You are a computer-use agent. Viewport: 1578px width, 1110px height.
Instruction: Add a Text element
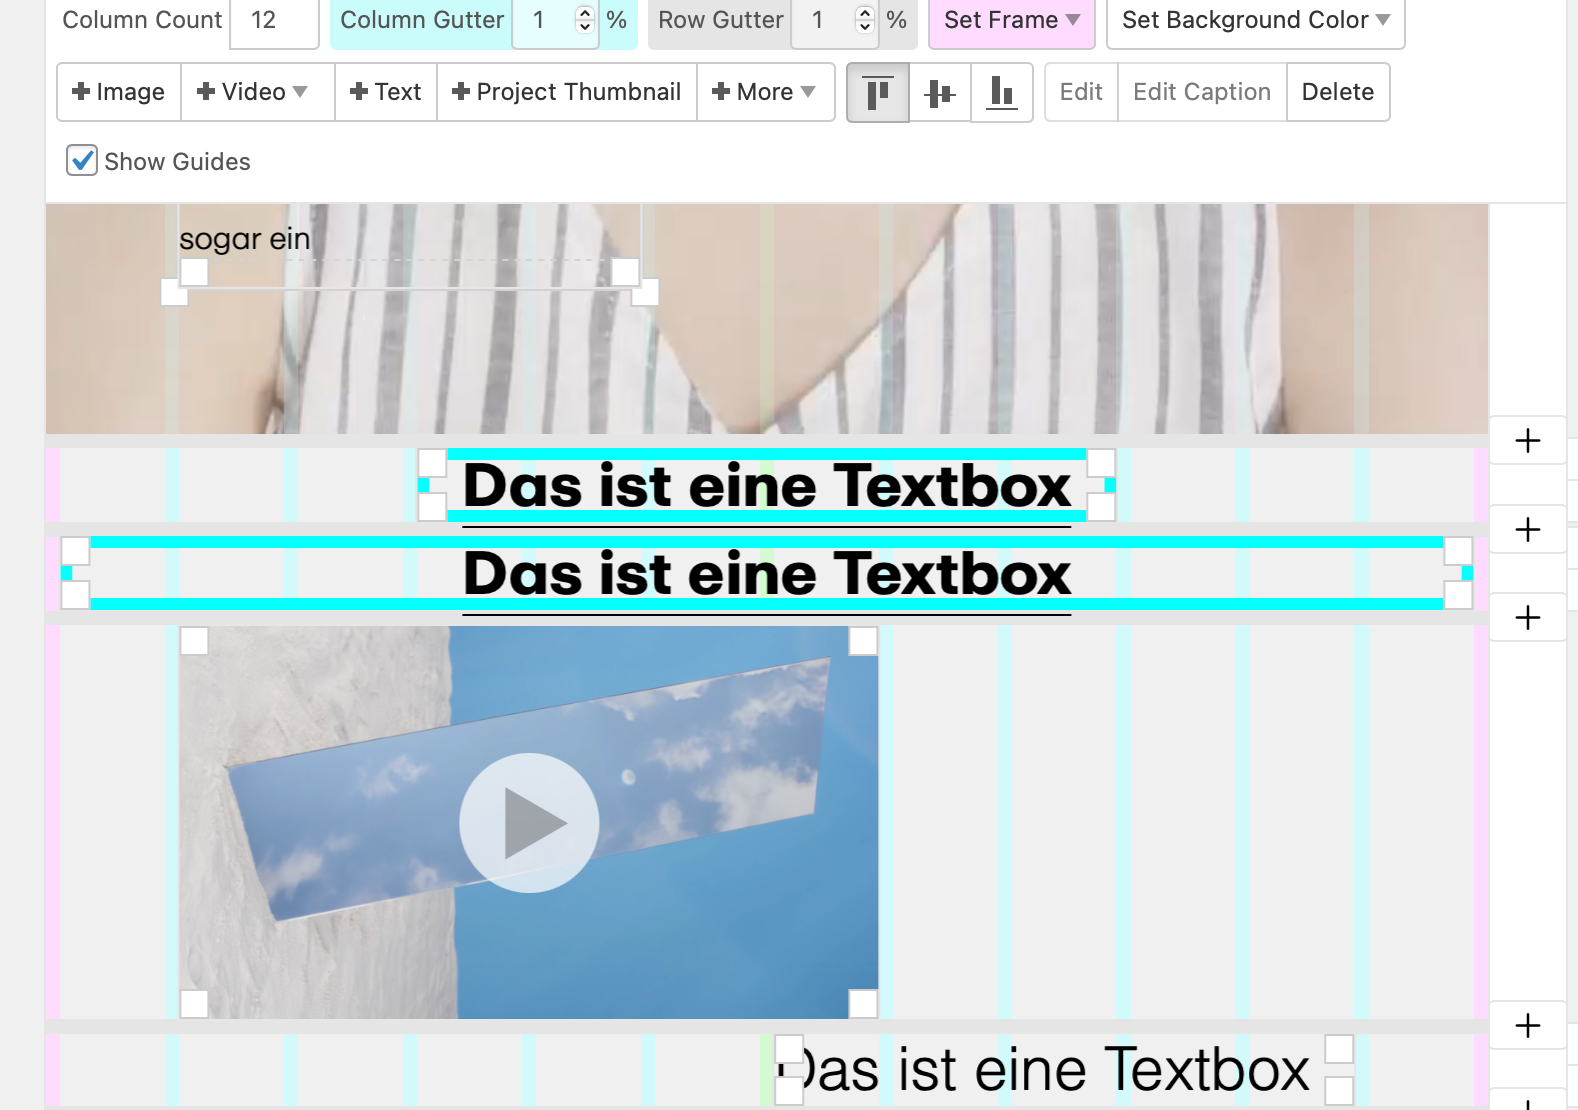click(x=386, y=92)
